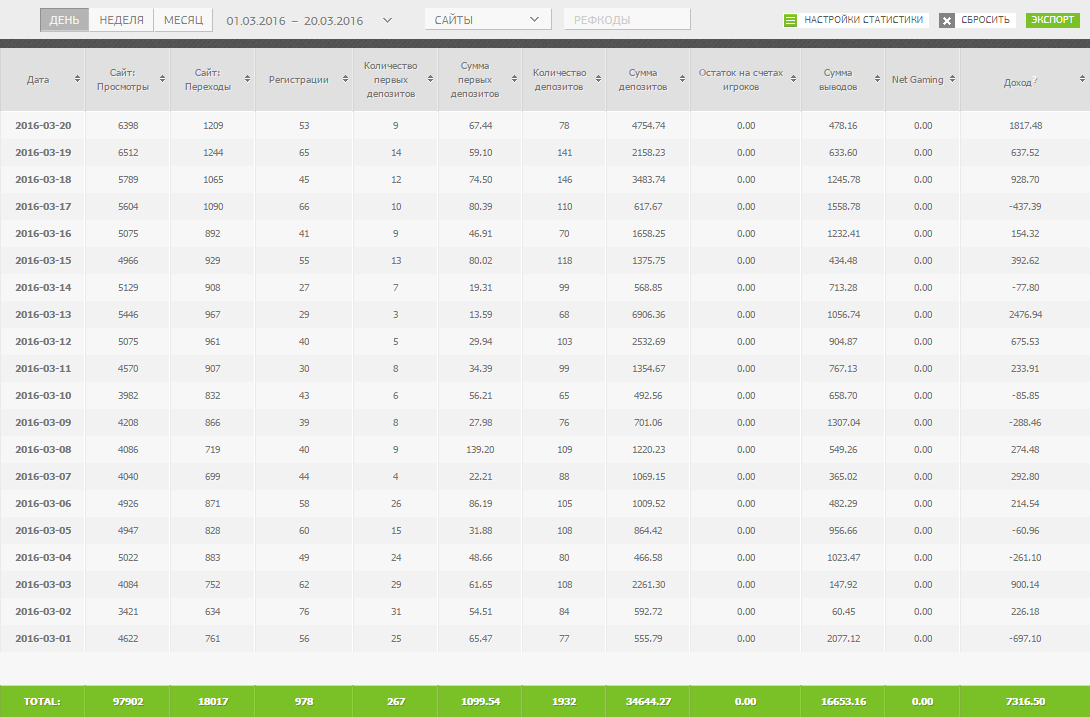Viewport: 1090px width, 717px height.
Task: Click deposit sum 6906.36
Action: (x=649, y=314)
